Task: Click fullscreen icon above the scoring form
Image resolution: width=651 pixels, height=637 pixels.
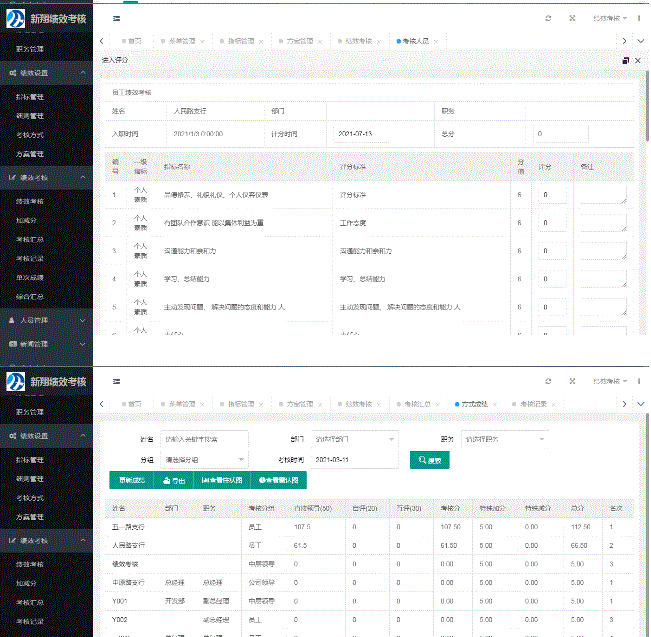Action: tap(572, 18)
